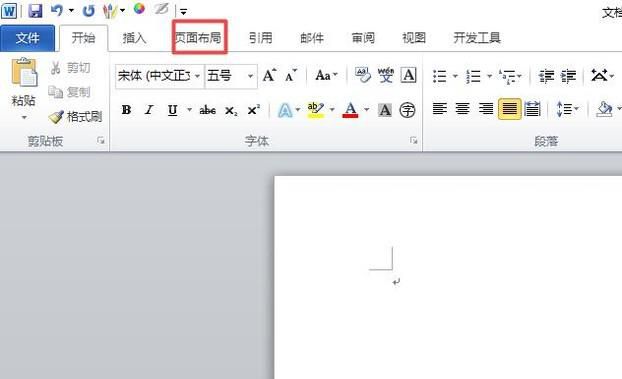
Task: Click the Character Border A icon
Action: pos(409,75)
